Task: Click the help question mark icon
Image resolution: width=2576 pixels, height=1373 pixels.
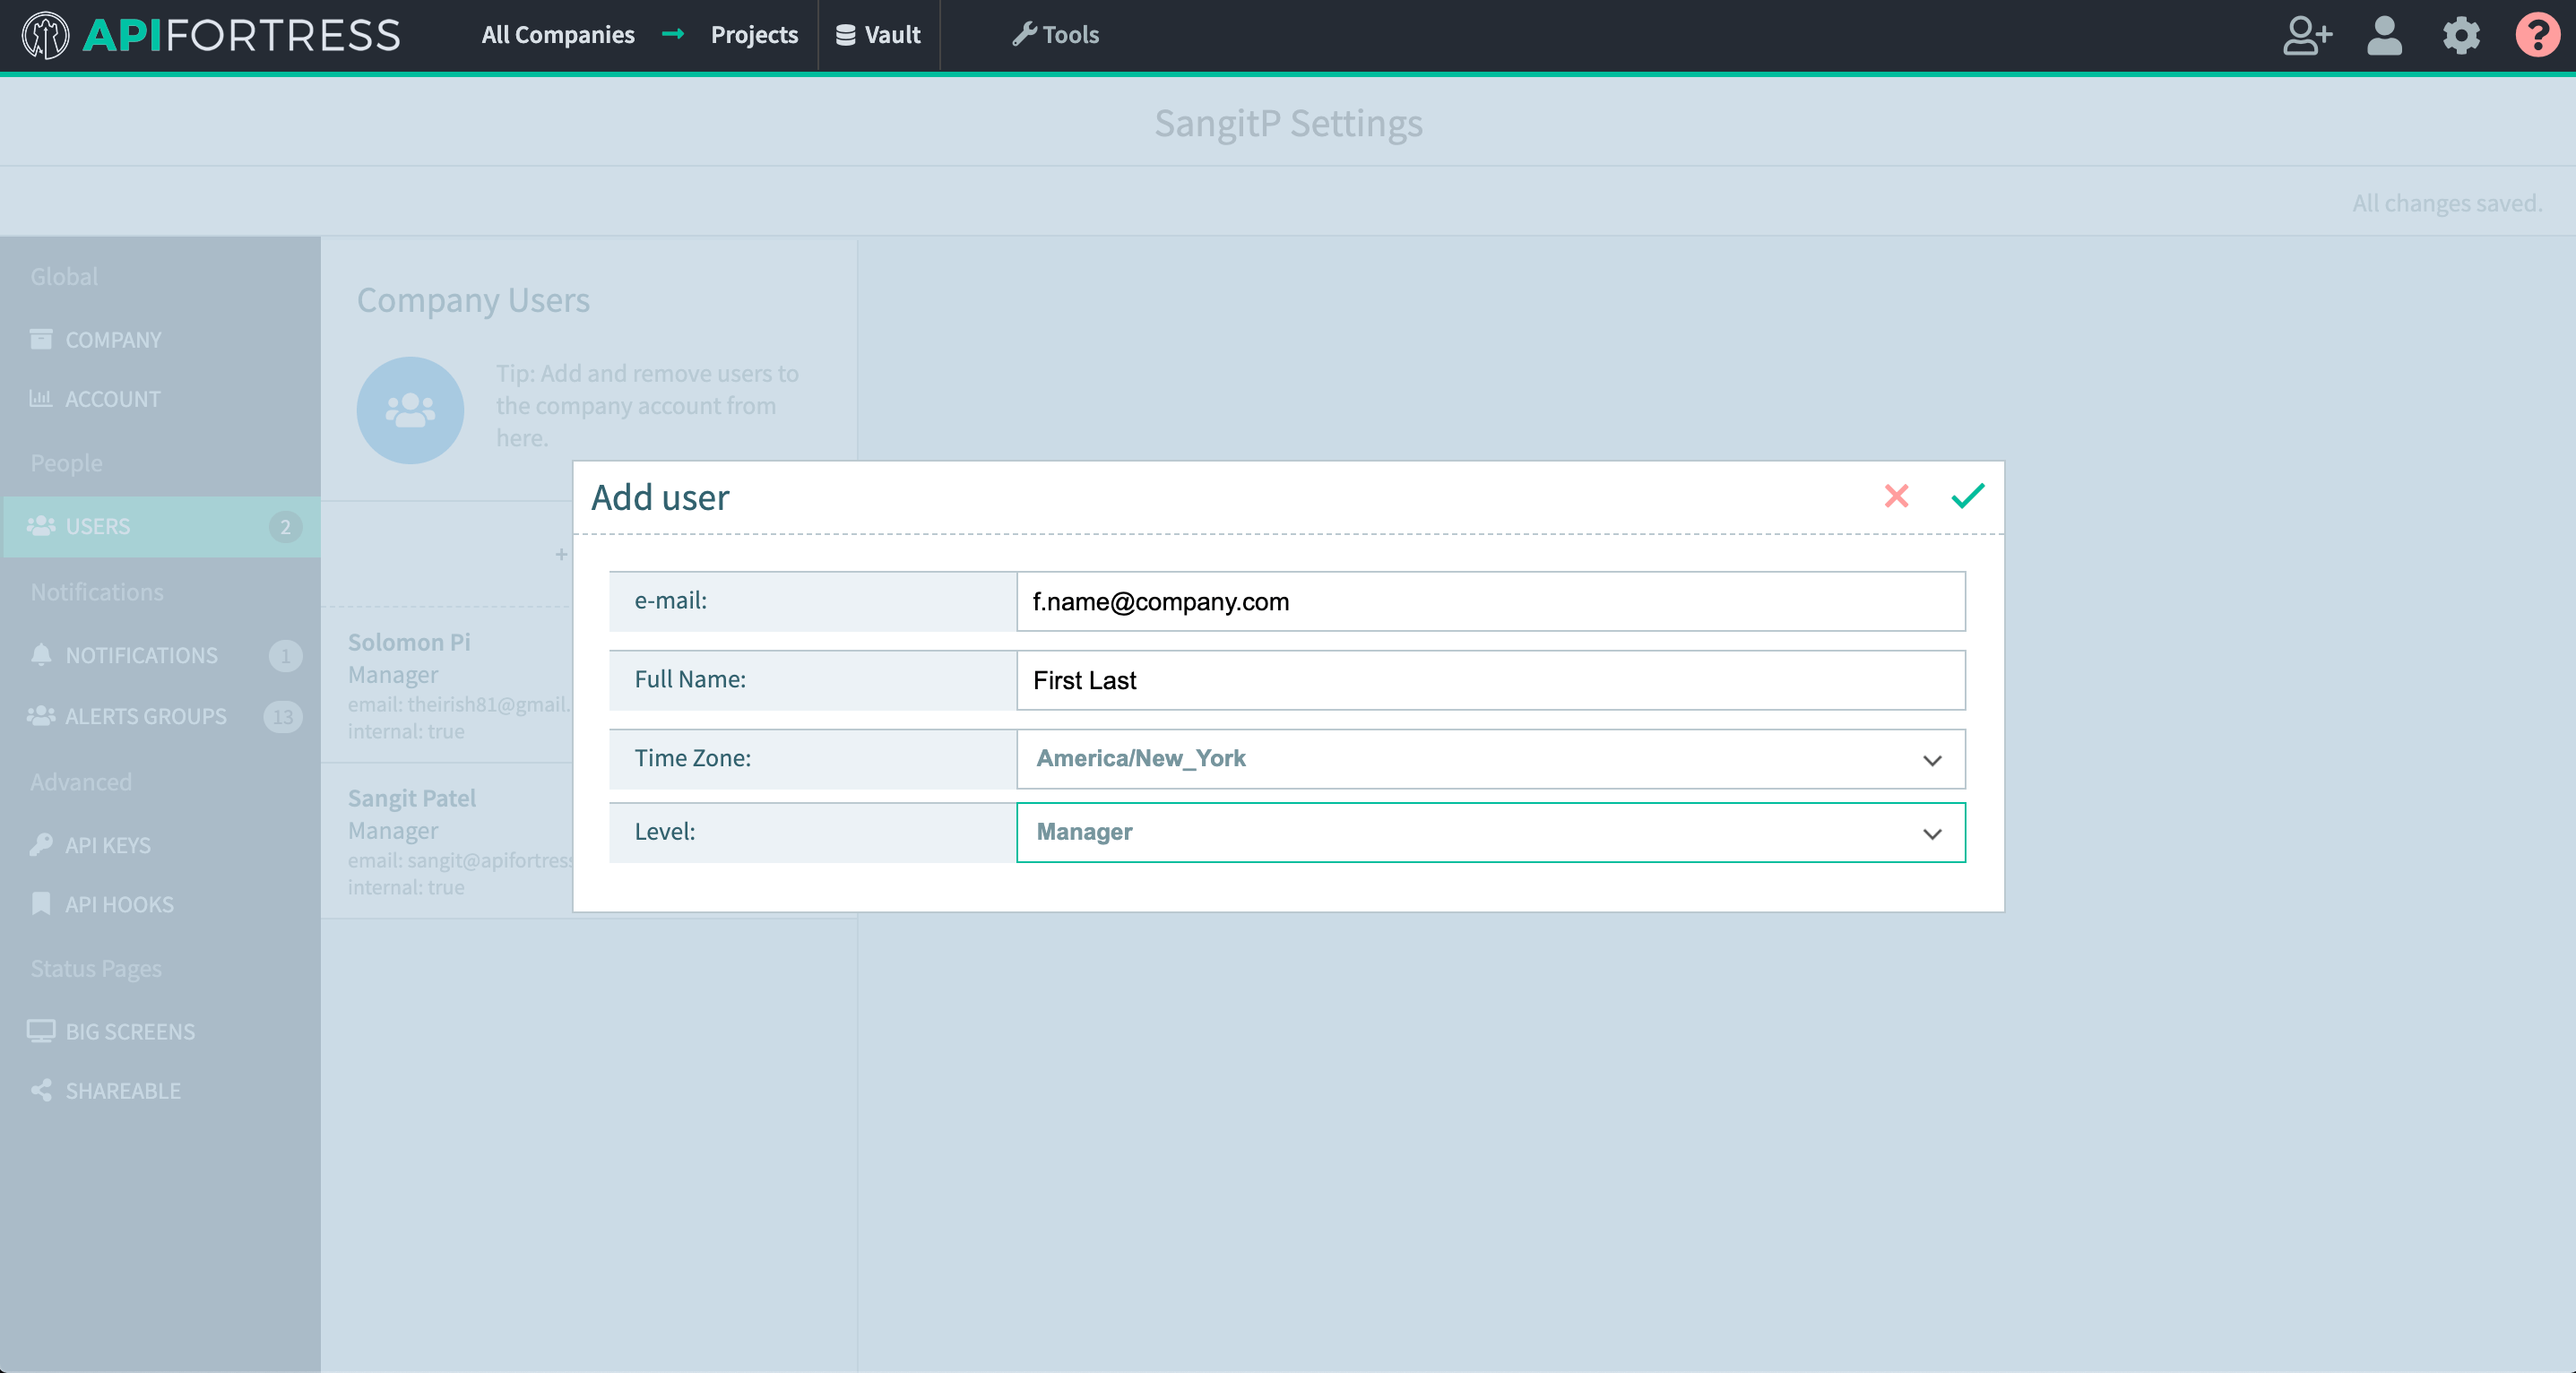Action: coord(2538,37)
